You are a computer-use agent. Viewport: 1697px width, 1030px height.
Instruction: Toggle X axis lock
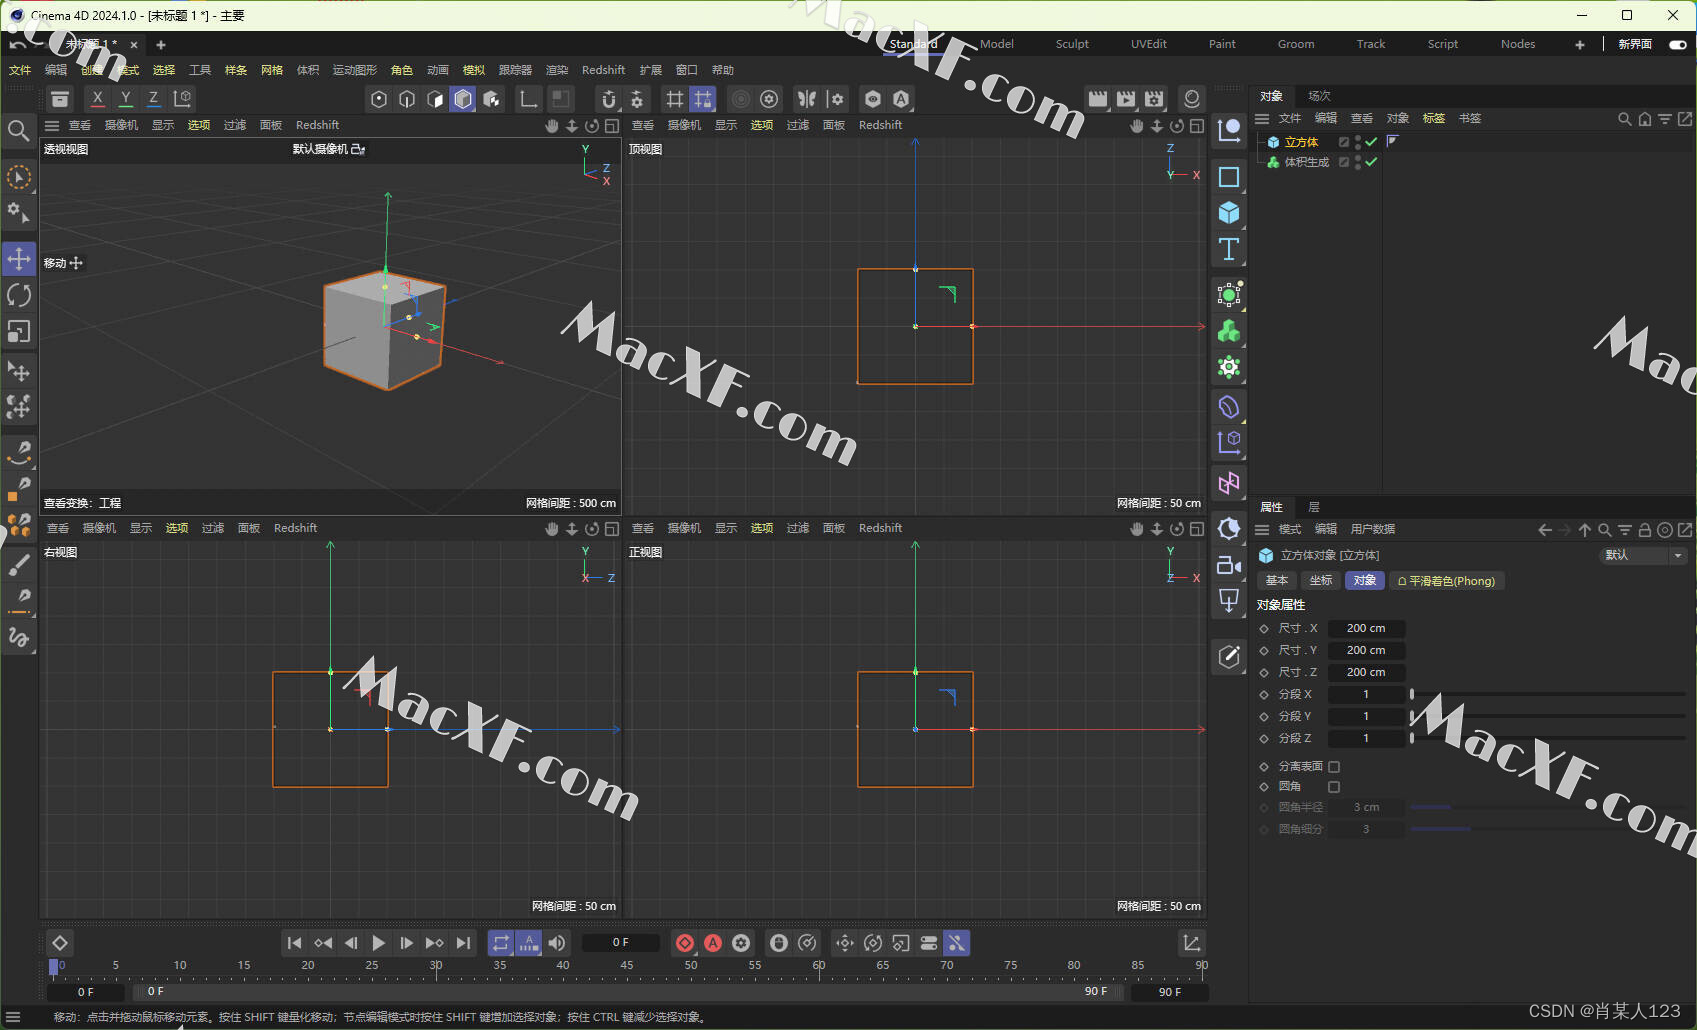97,98
